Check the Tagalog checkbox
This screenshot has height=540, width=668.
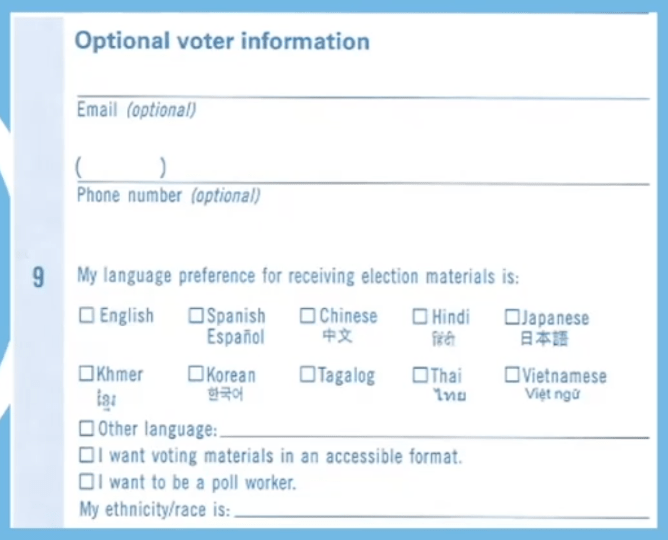[307, 374]
